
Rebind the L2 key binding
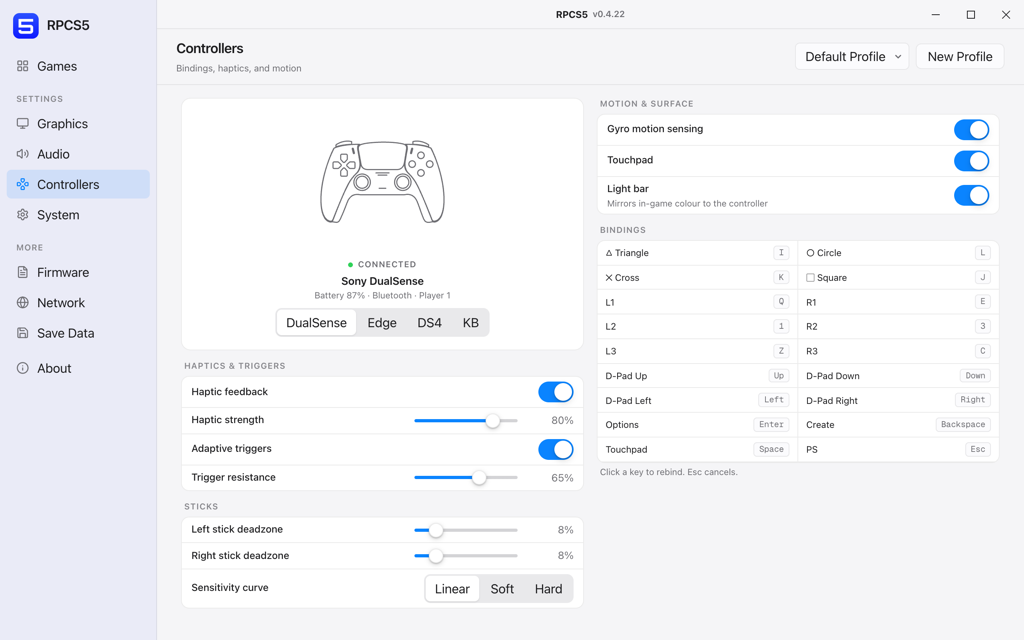(781, 326)
